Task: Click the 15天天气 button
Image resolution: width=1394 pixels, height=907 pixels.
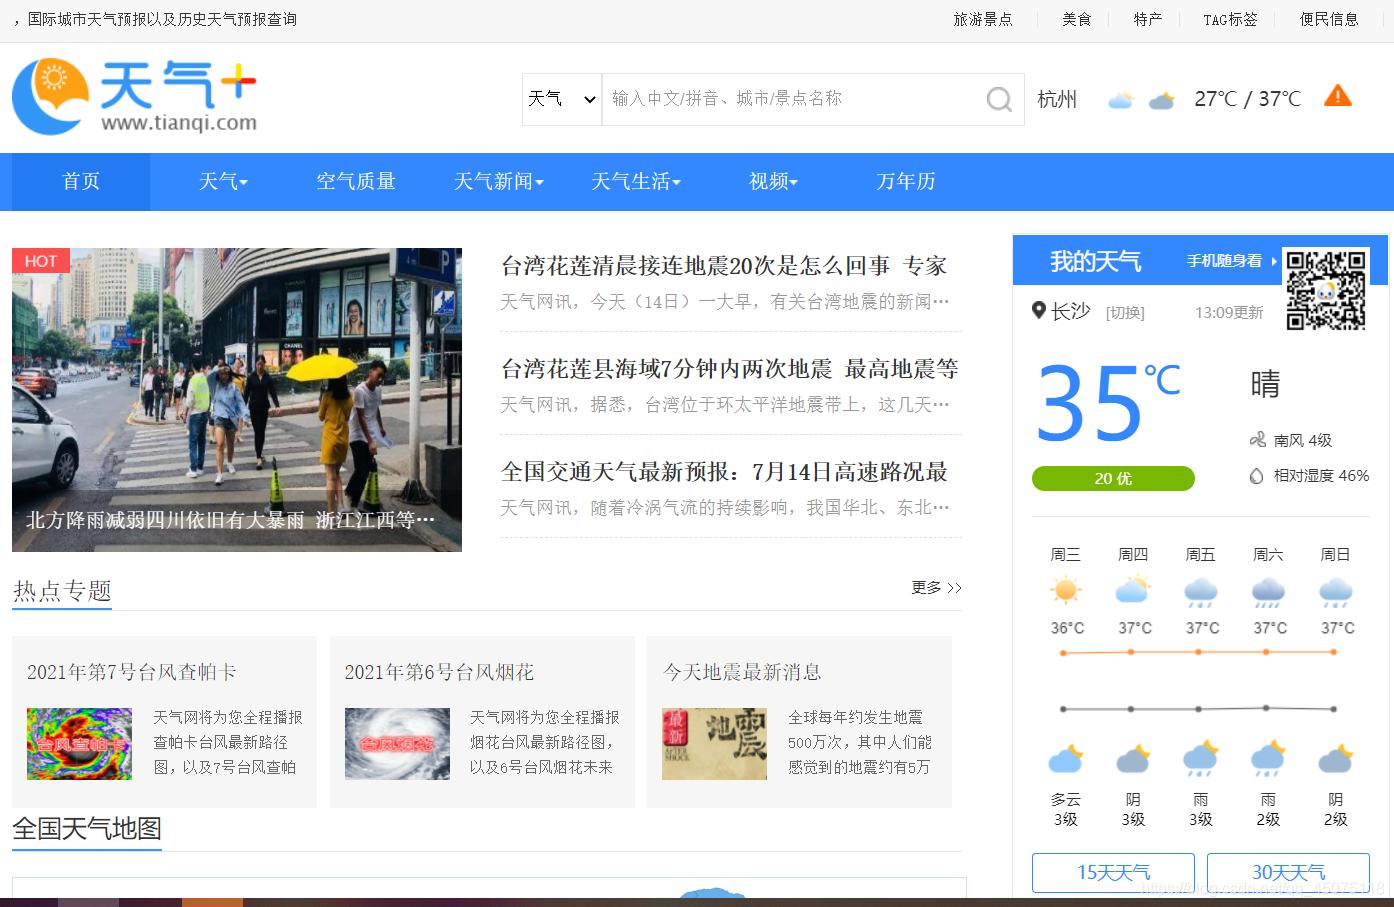Action: [x=1112, y=872]
